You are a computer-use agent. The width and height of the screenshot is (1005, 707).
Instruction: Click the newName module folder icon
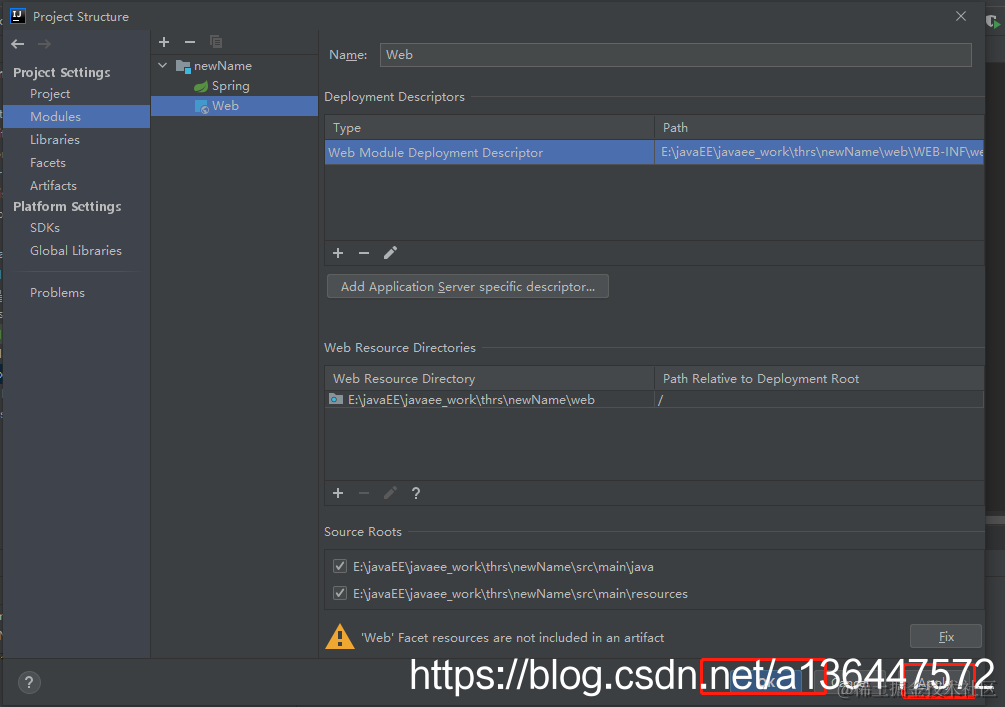(x=183, y=66)
